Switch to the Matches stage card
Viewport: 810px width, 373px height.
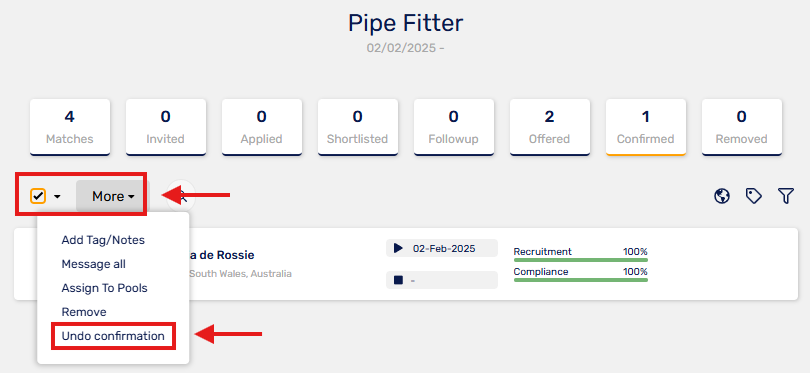tap(70, 127)
